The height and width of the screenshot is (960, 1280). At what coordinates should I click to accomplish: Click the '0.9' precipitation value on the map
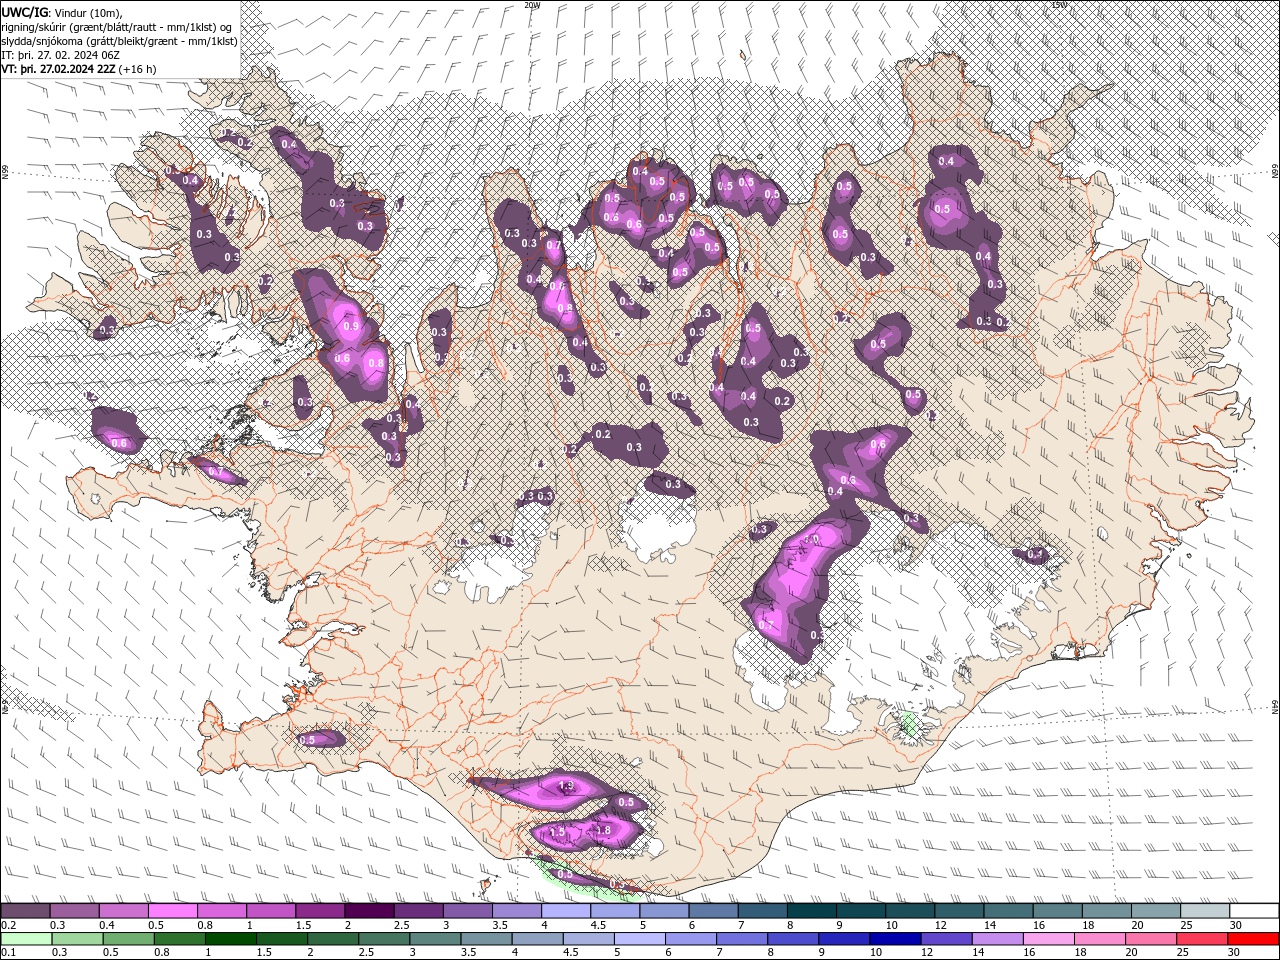coord(350,326)
